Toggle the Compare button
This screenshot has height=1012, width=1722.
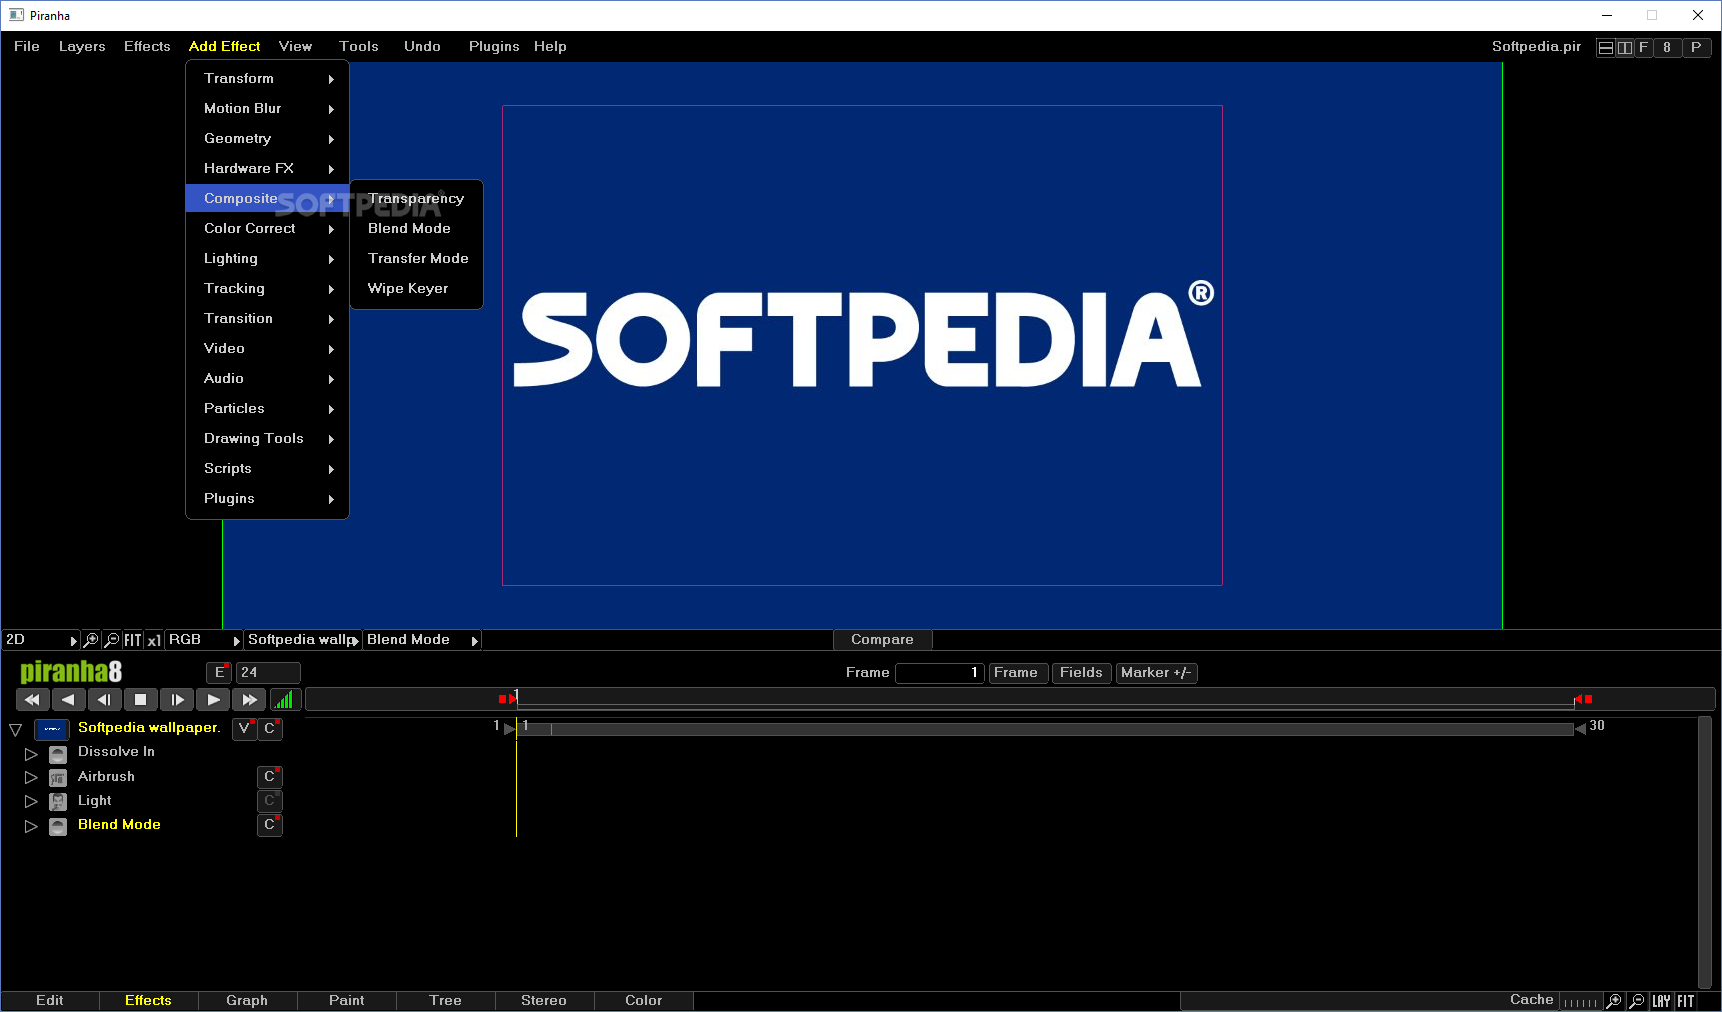pyautogui.click(x=882, y=640)
